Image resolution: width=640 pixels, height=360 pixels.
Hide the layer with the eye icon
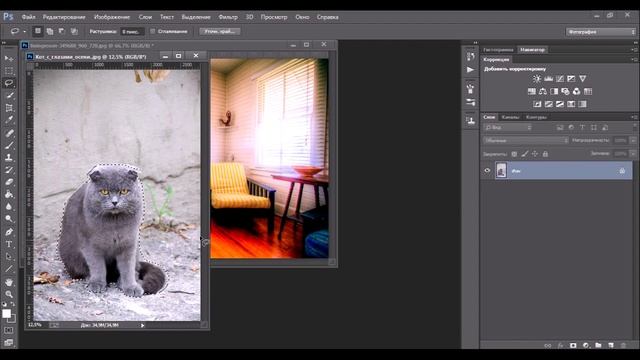coord(487,171)
